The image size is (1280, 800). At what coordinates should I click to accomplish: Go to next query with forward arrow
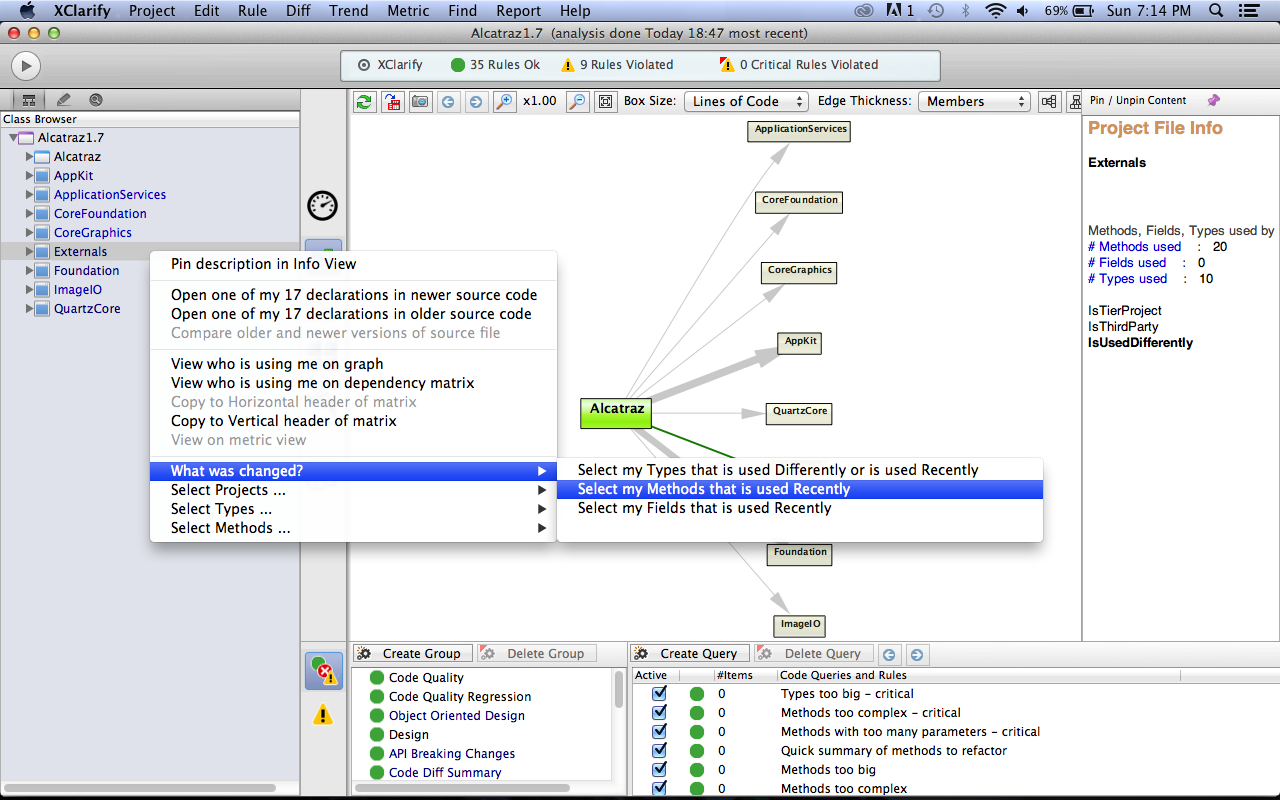pos(916,655)
